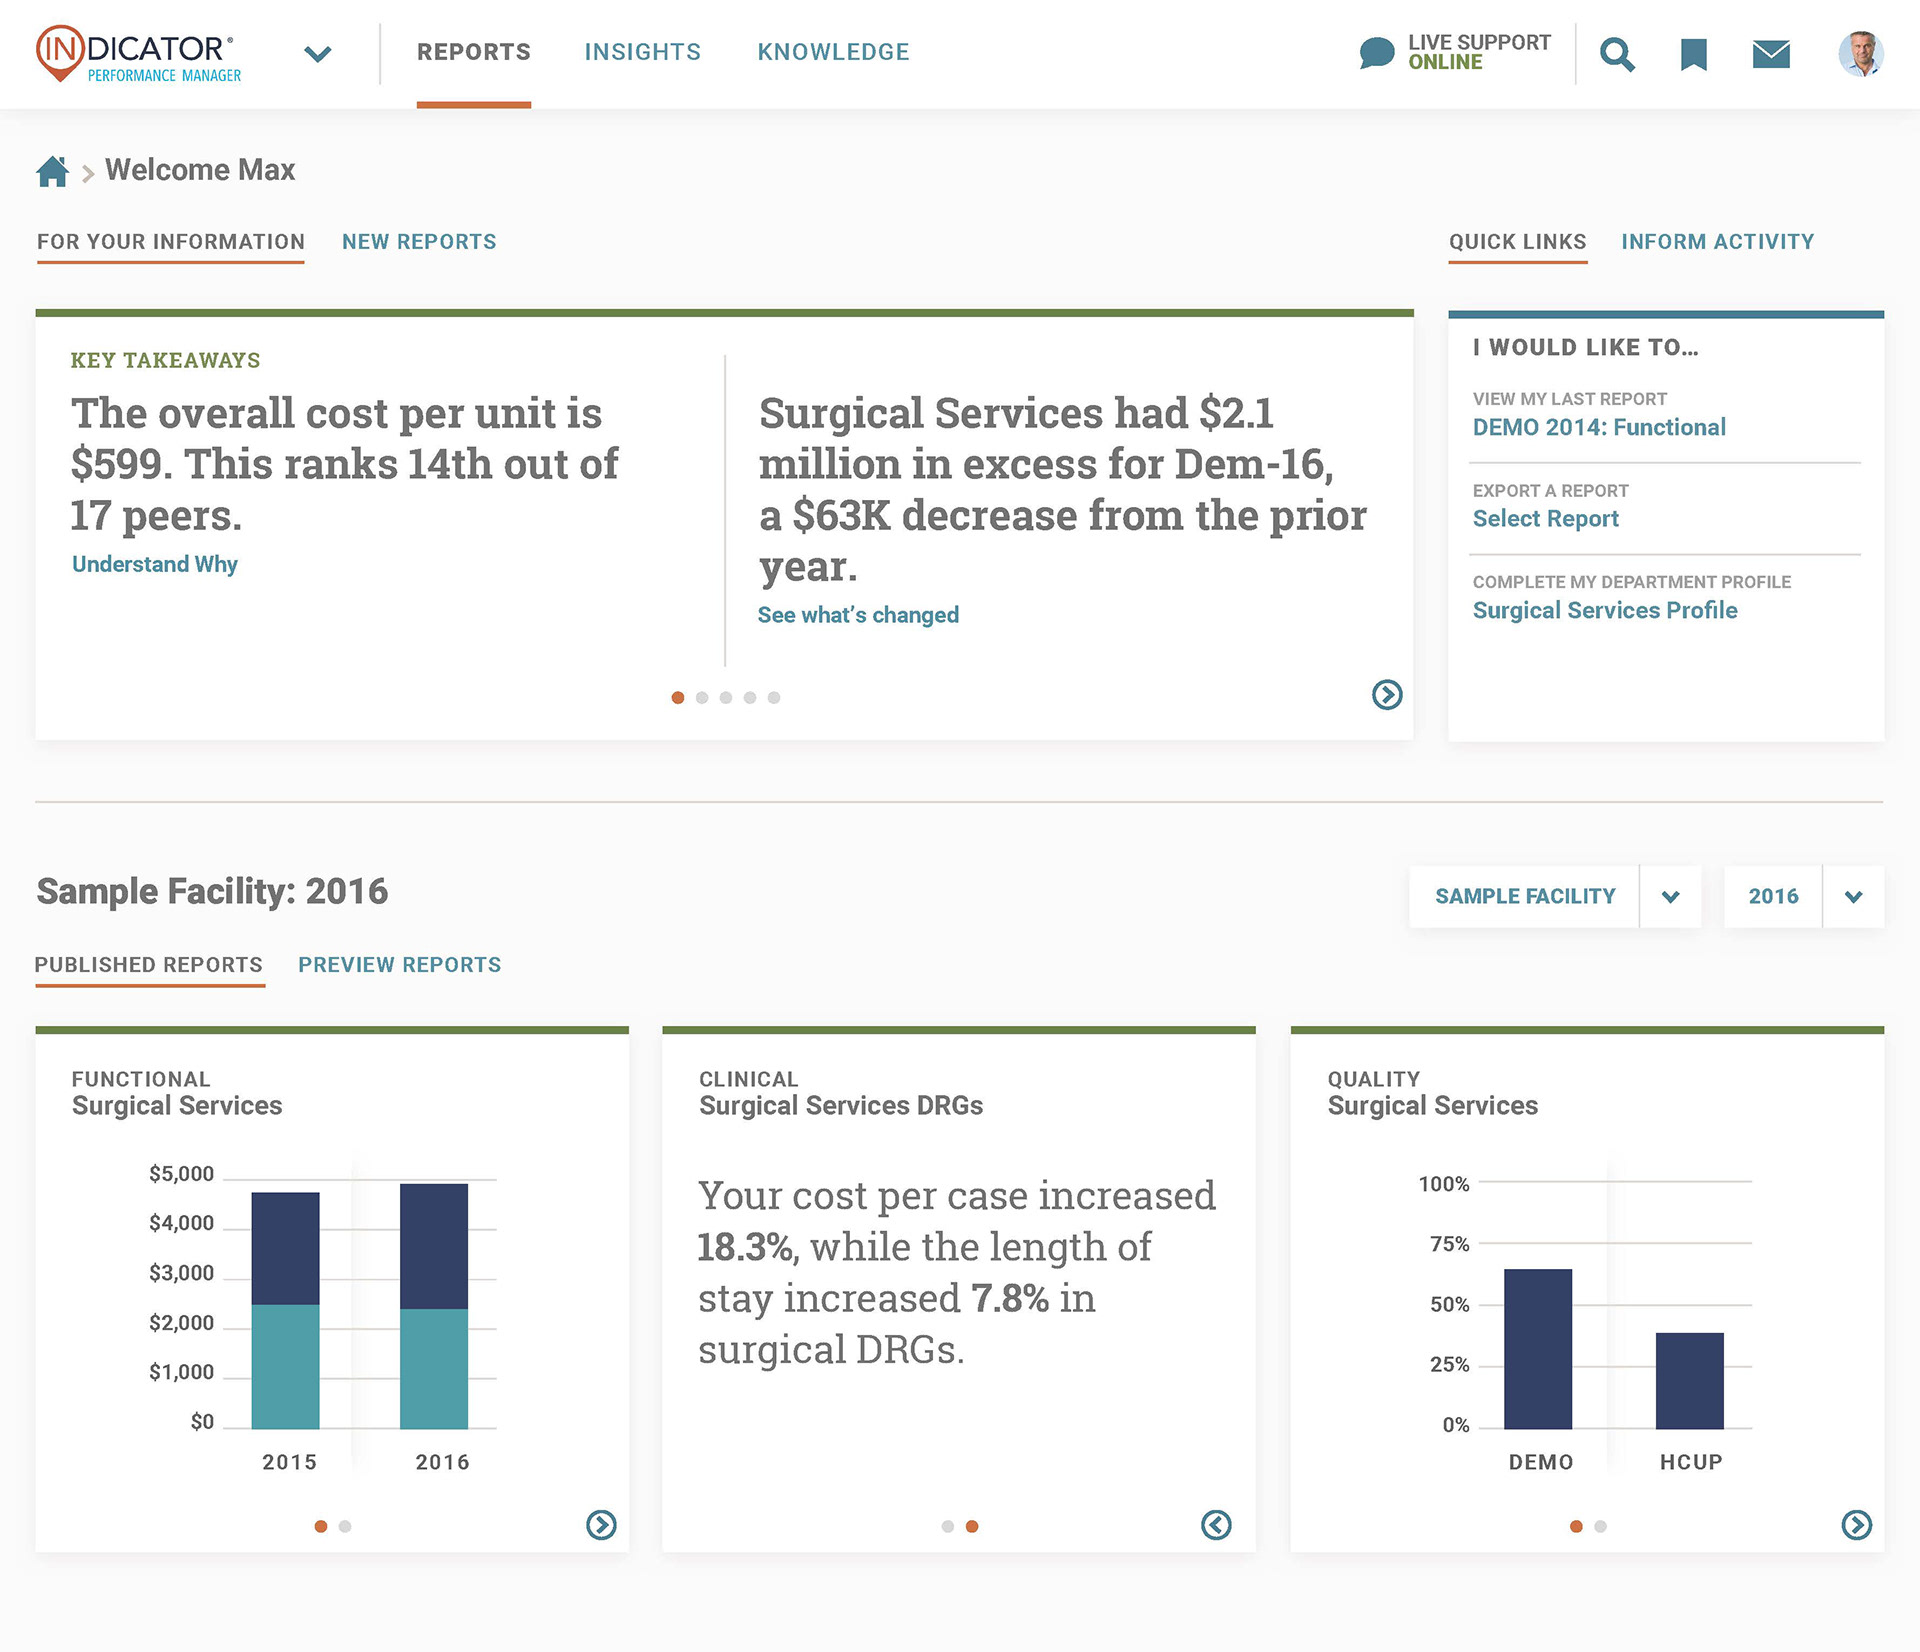Viewport: 1920px width, 1652px height.
Task: Go back on Clinical card arrow
Action: [x=1216, y=1525]
